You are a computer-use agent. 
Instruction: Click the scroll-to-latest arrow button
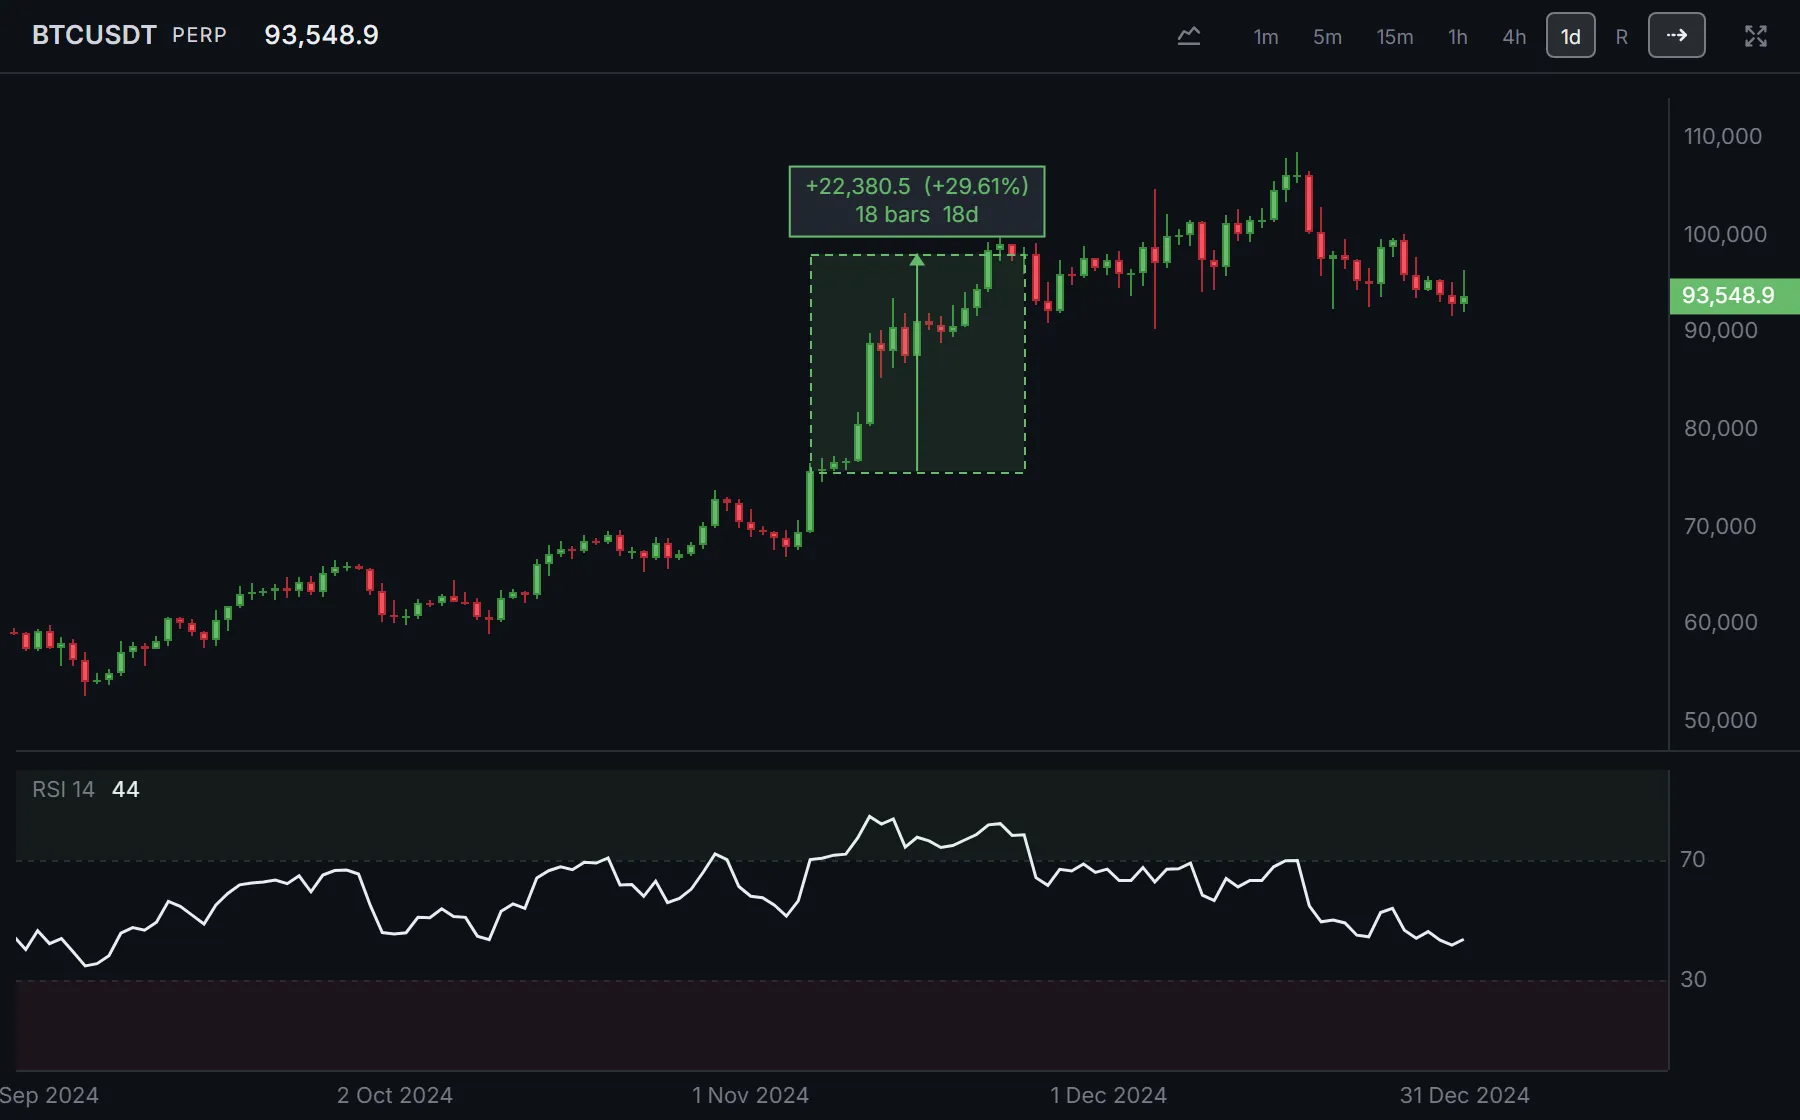click(1677, 36)
